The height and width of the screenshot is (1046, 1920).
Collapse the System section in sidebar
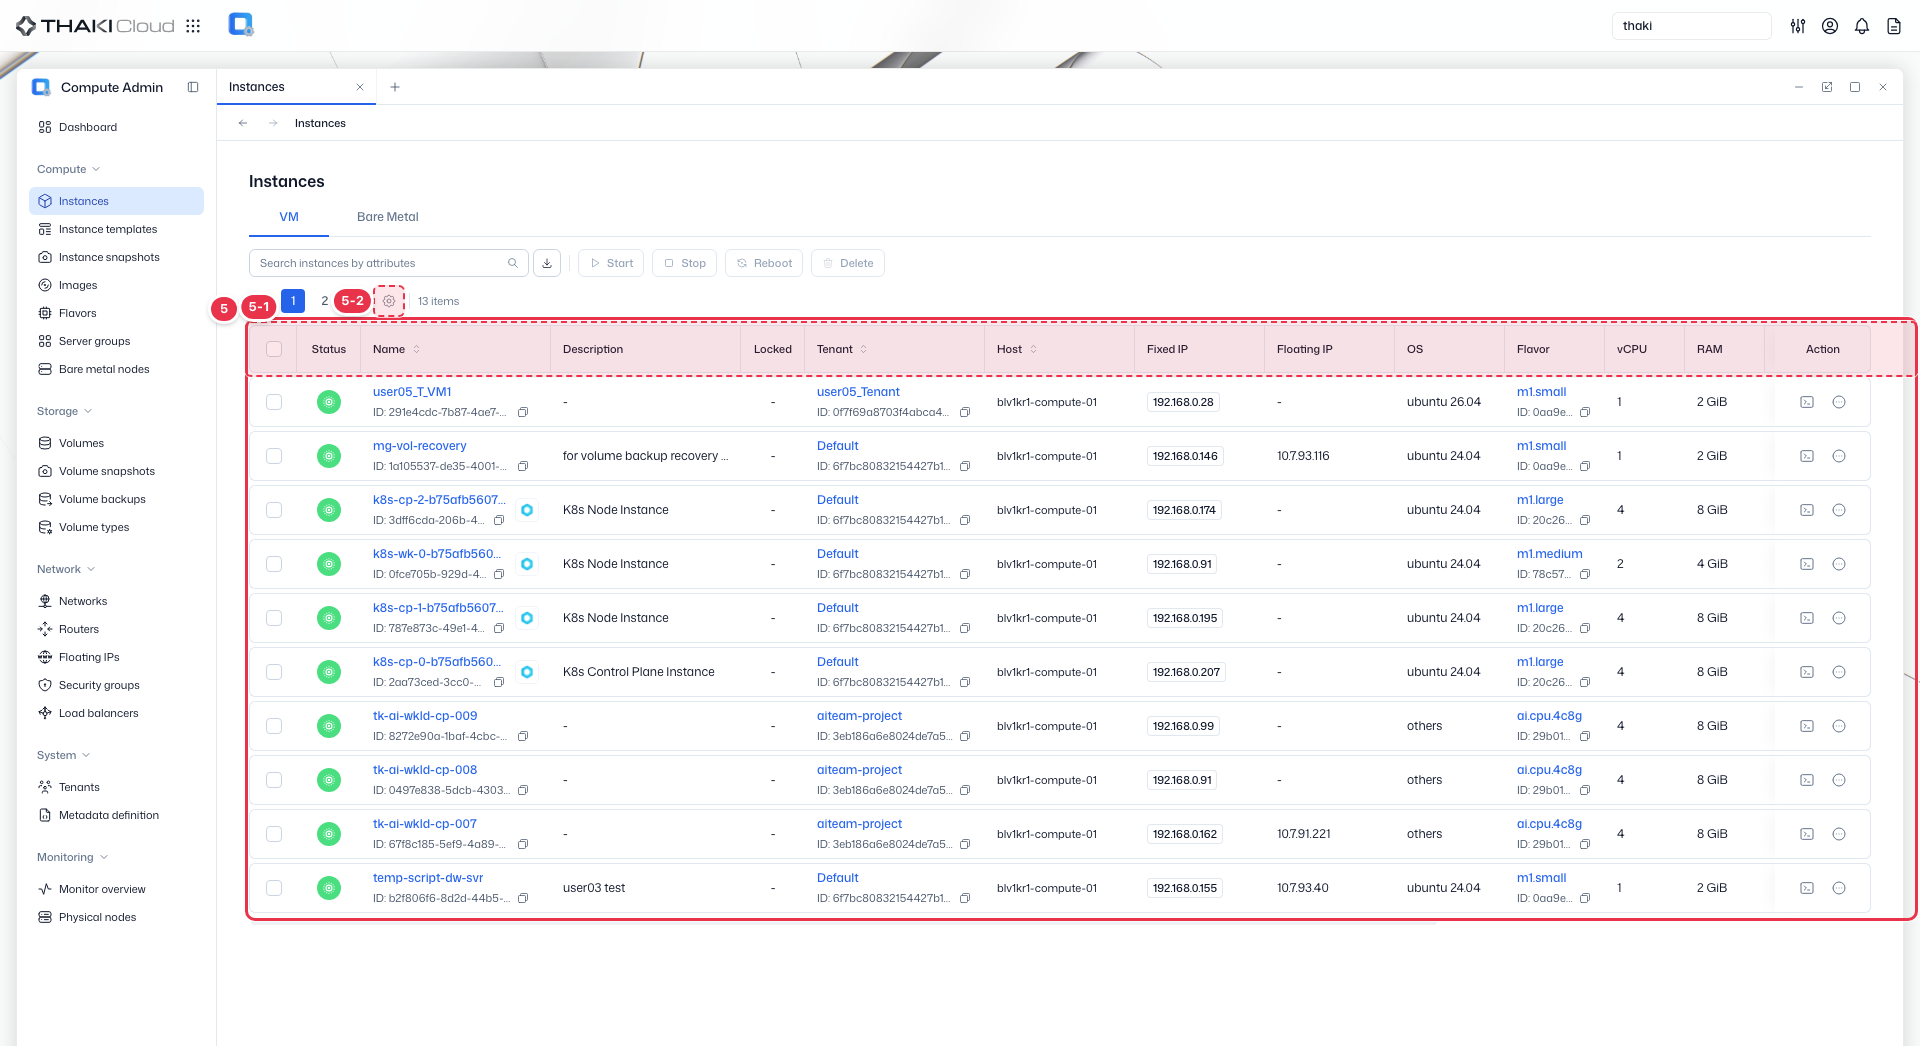(64, 755)
